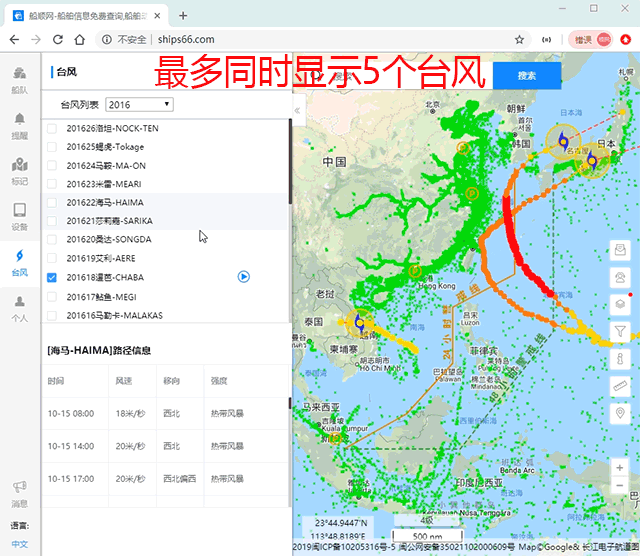This screenshot has width=640, height=556.
Task: Check typhoon 201621 SARIKA
Action: tap(52, 221)
